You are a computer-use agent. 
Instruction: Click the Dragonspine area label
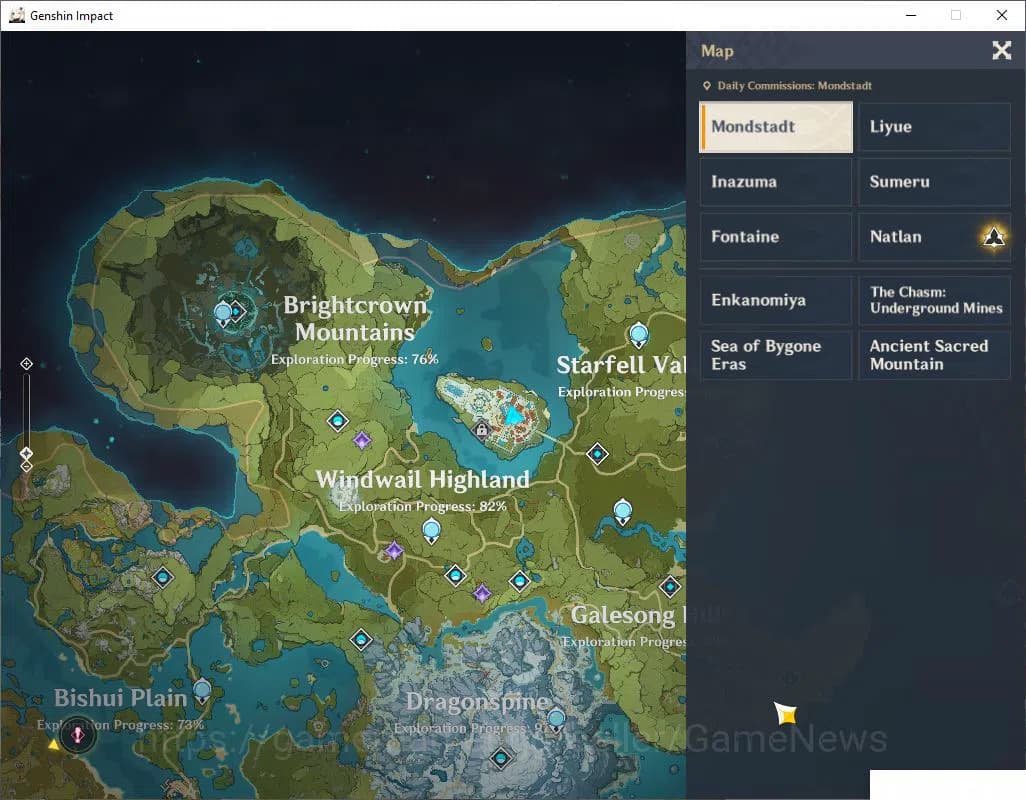point(477,701)
